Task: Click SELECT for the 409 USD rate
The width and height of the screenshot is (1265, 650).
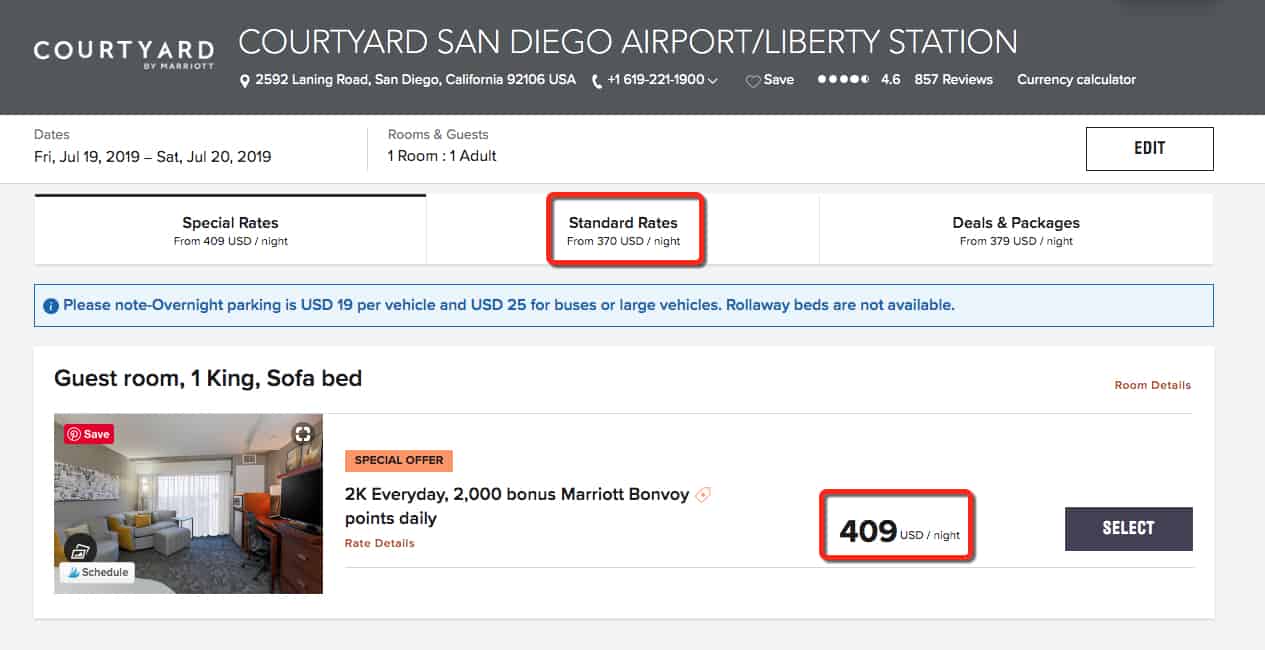Action: click(1129, 529)
